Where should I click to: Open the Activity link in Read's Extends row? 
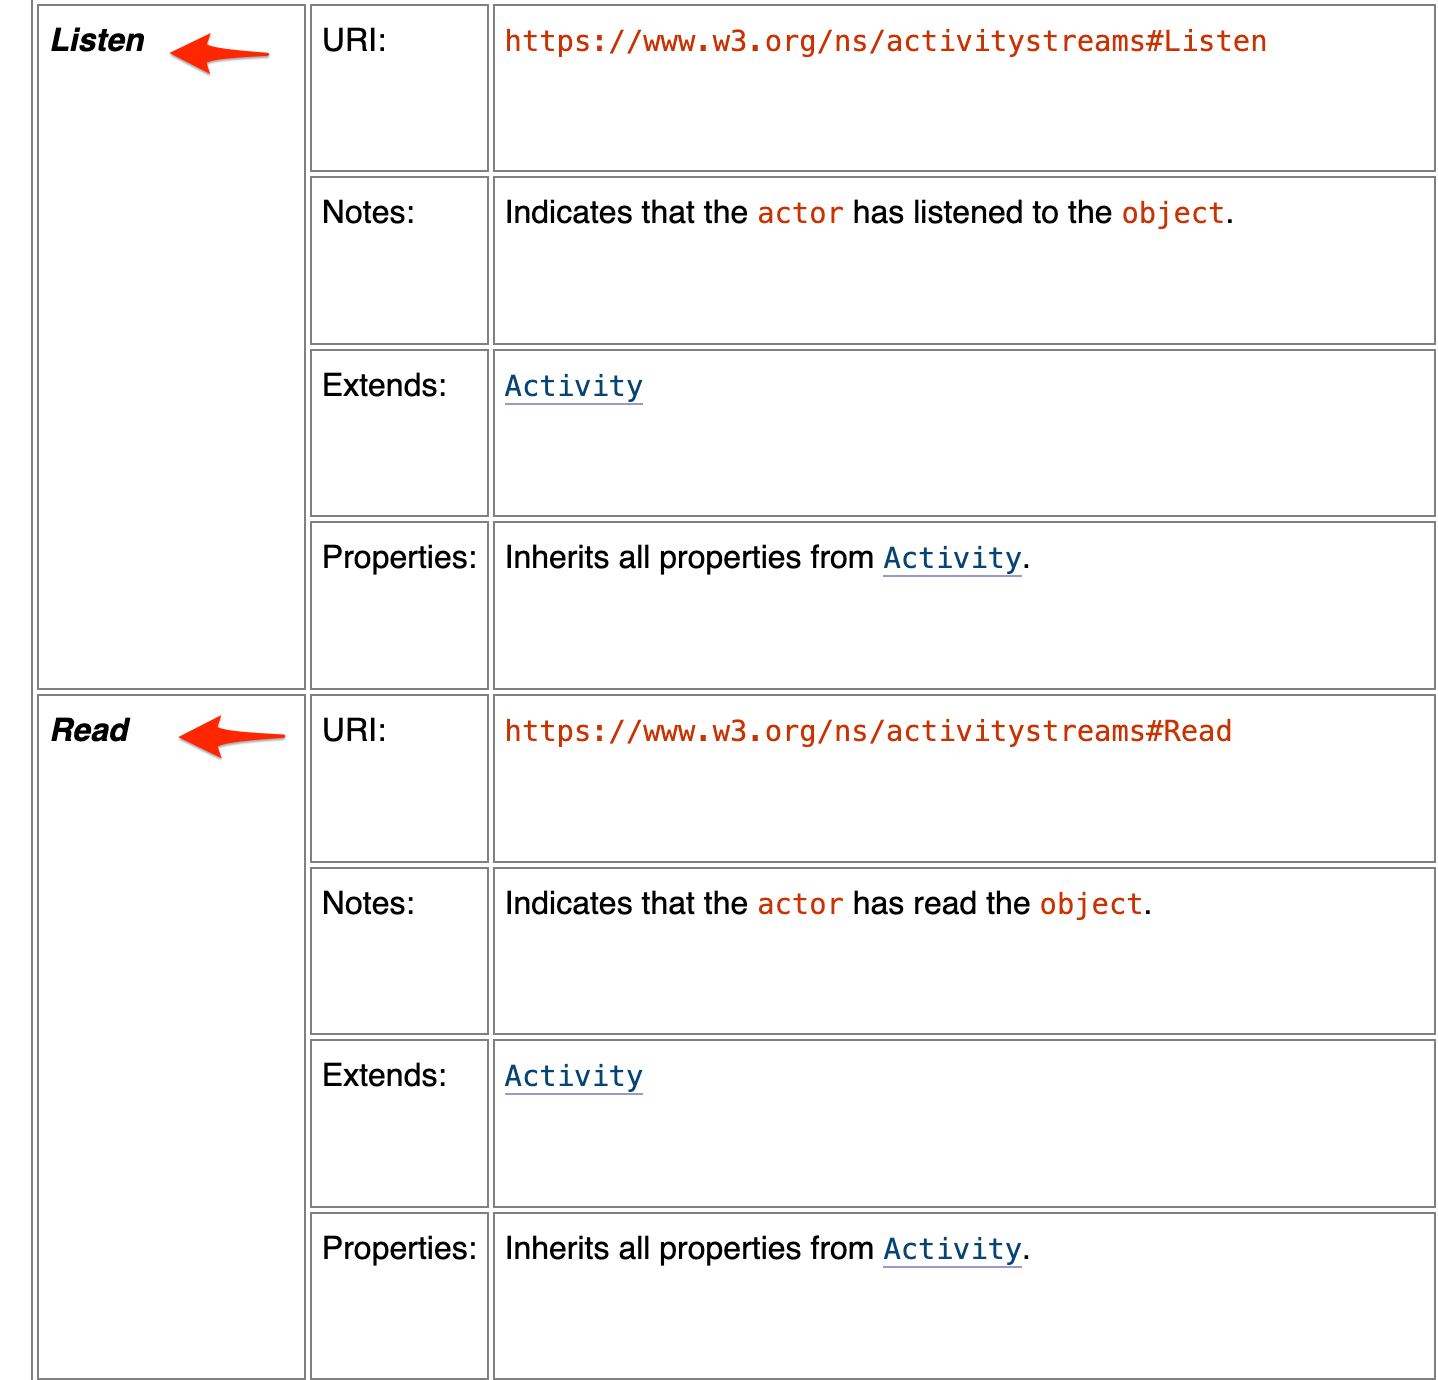click(573, 1076)
